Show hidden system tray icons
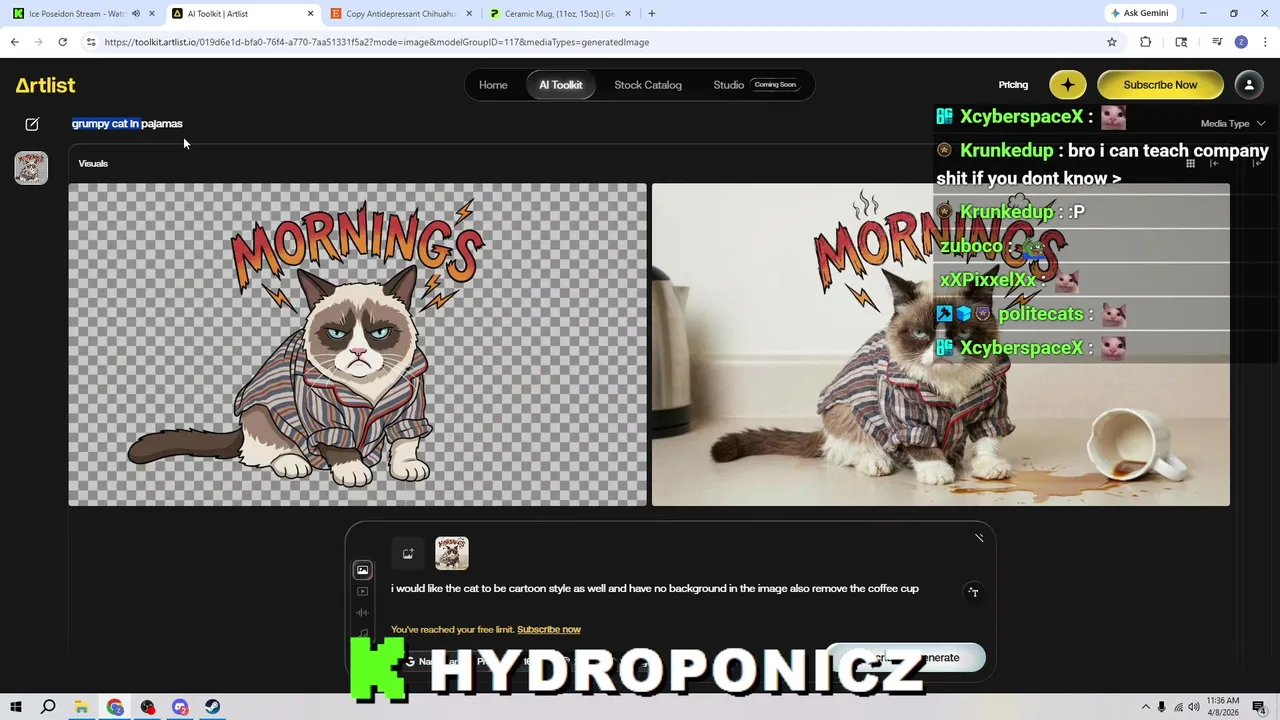 (1146, 707)
